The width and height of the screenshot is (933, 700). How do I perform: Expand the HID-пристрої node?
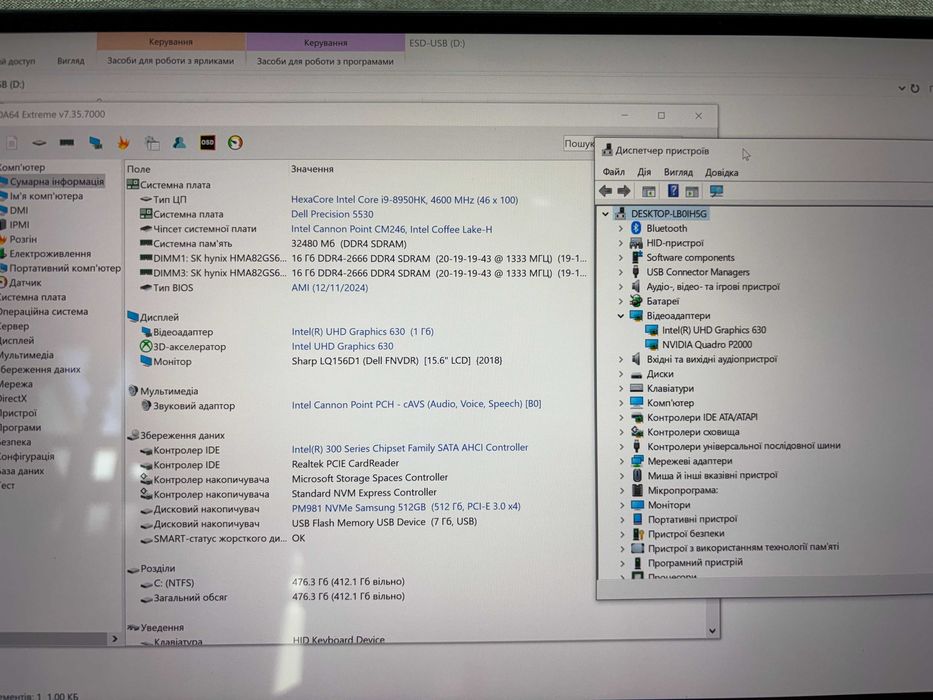coord(621,243)
